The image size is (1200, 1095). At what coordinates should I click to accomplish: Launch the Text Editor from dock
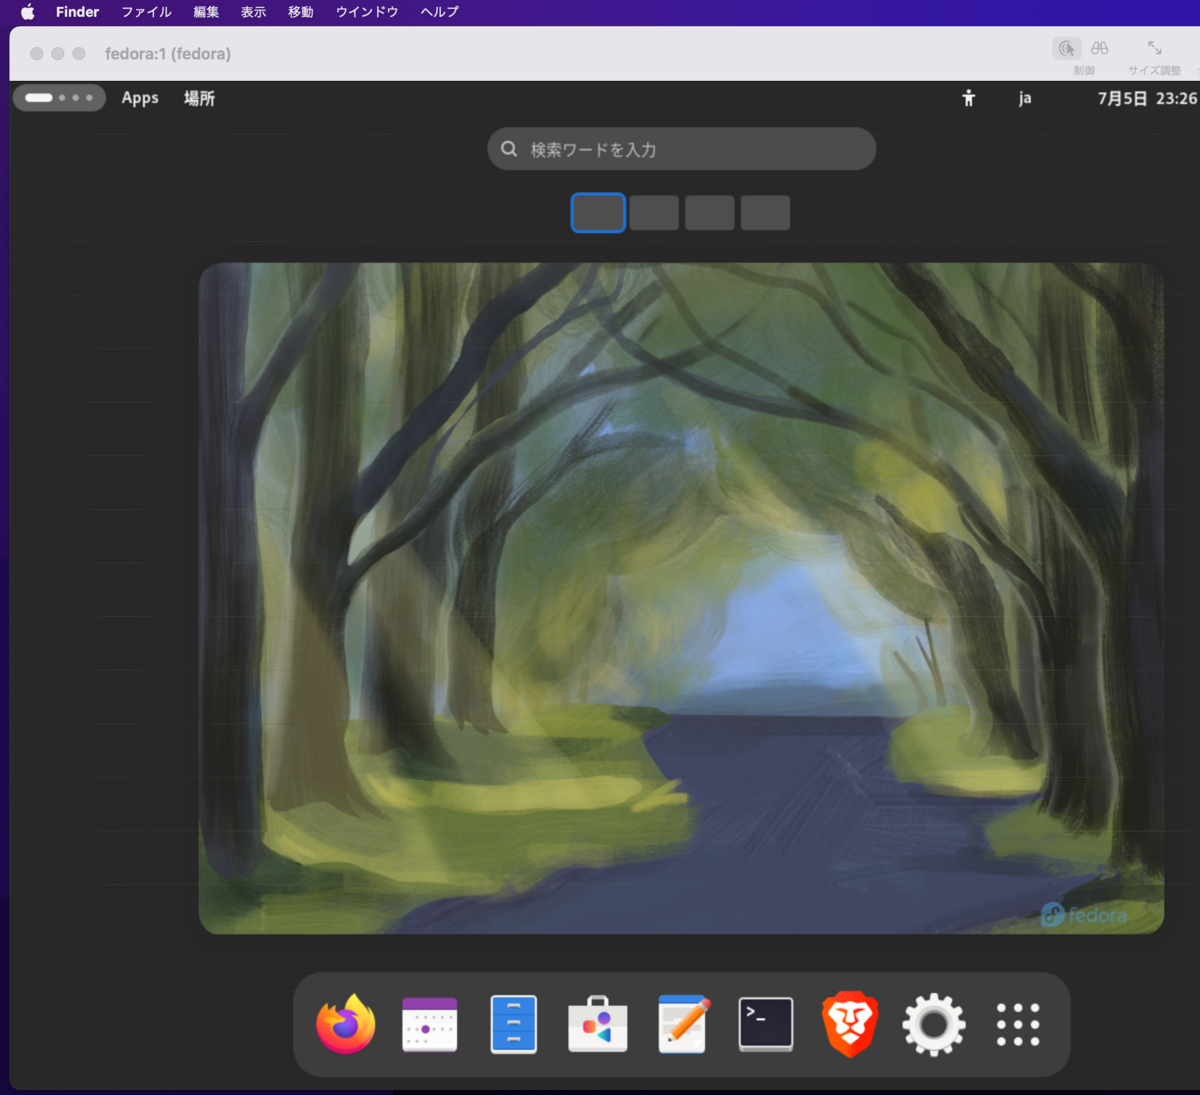pyautogui.click(x=683, y=1024)
